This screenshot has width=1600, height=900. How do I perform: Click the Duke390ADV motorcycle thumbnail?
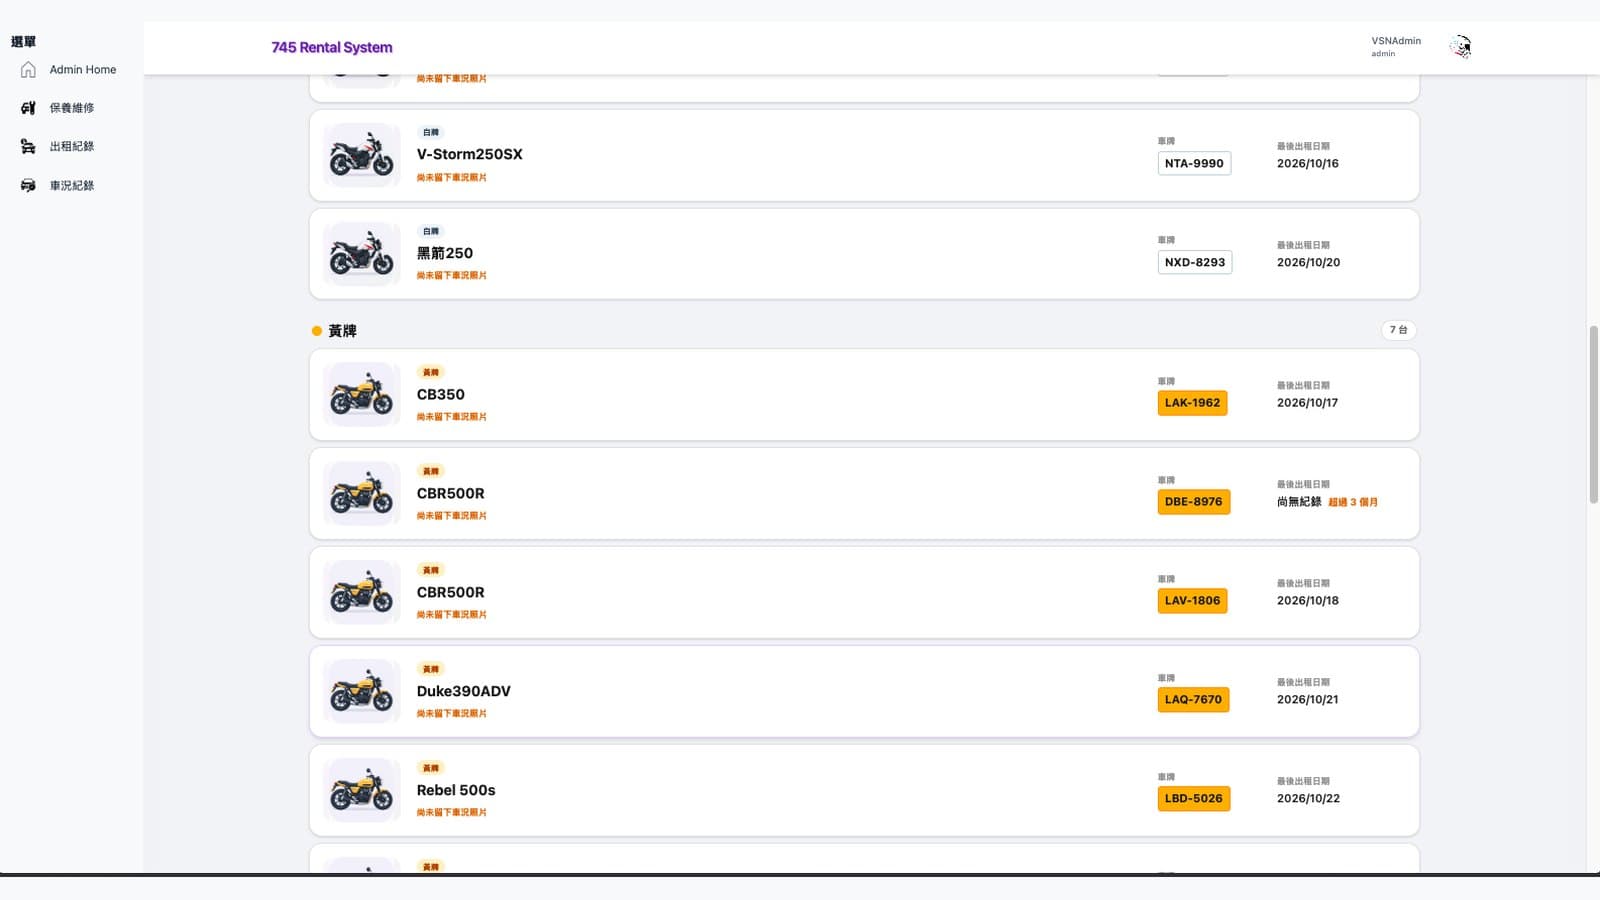[361, 692]
